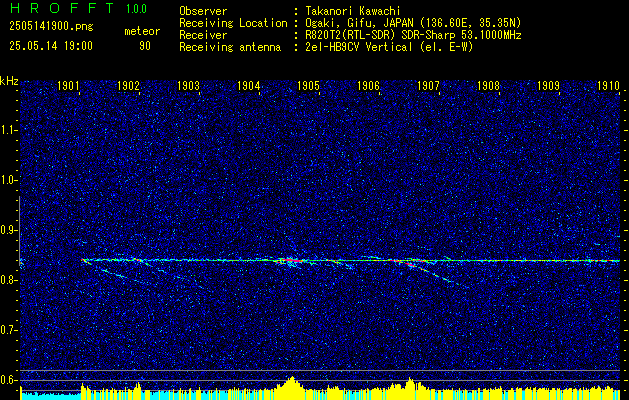Click the bright red echo near 1905
The height and width of the screenshot is (400, 629).
292,261
